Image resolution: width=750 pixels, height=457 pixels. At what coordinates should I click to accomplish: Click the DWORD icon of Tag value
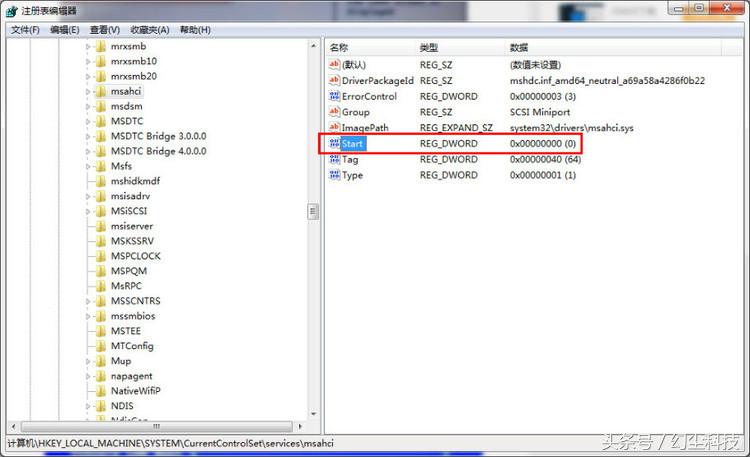[x=334, y=159]
